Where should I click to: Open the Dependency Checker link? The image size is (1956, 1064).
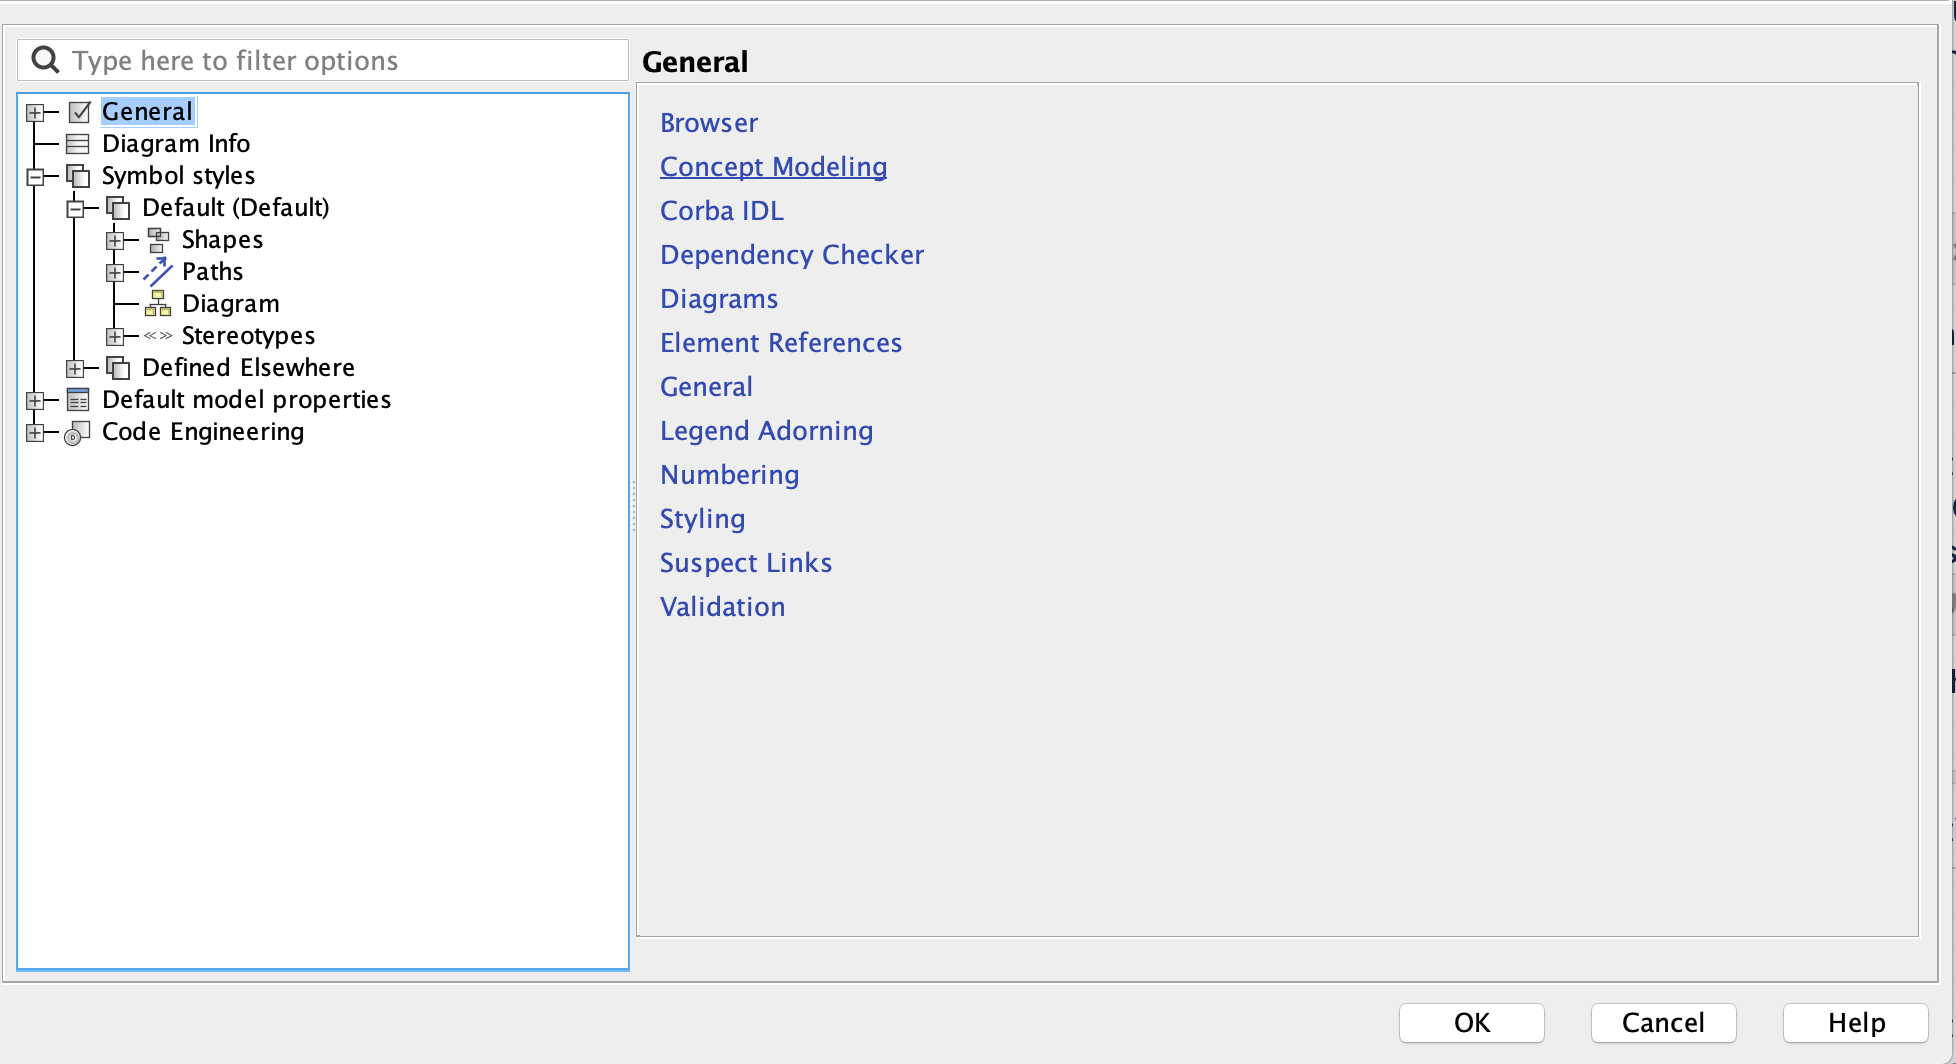(791, 255)
